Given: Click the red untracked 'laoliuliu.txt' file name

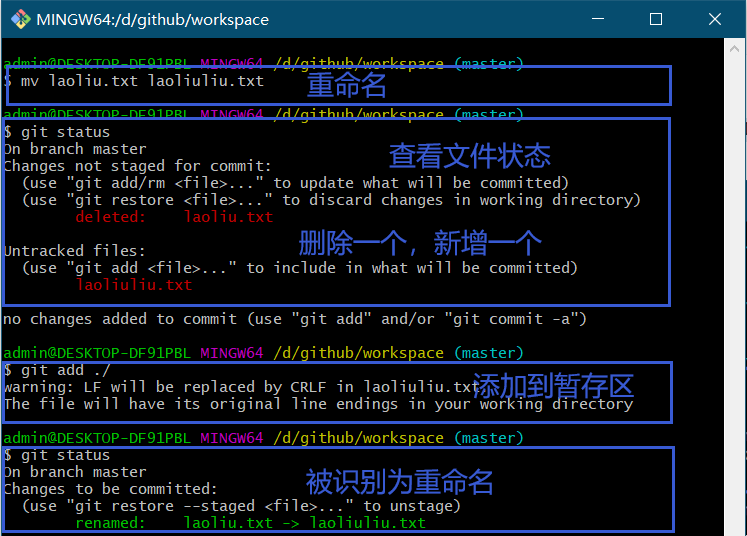Looking at the screenshot, I should (x=134, y=285).
